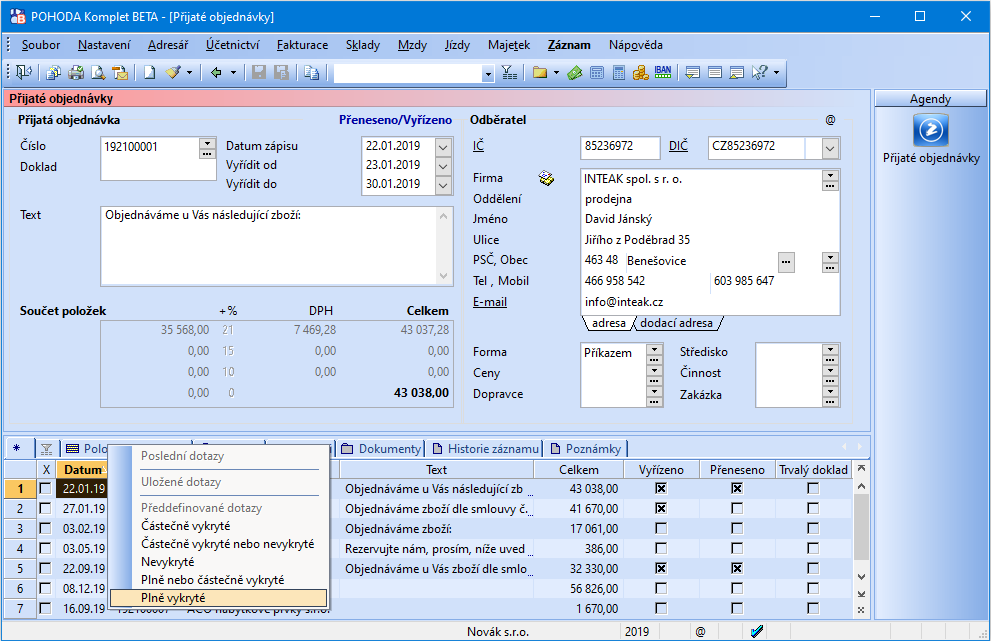The image size is (991, 641).
Task: Toggle X checkbox for row 3
Action: pyautogui.click(x=46, y=528)
